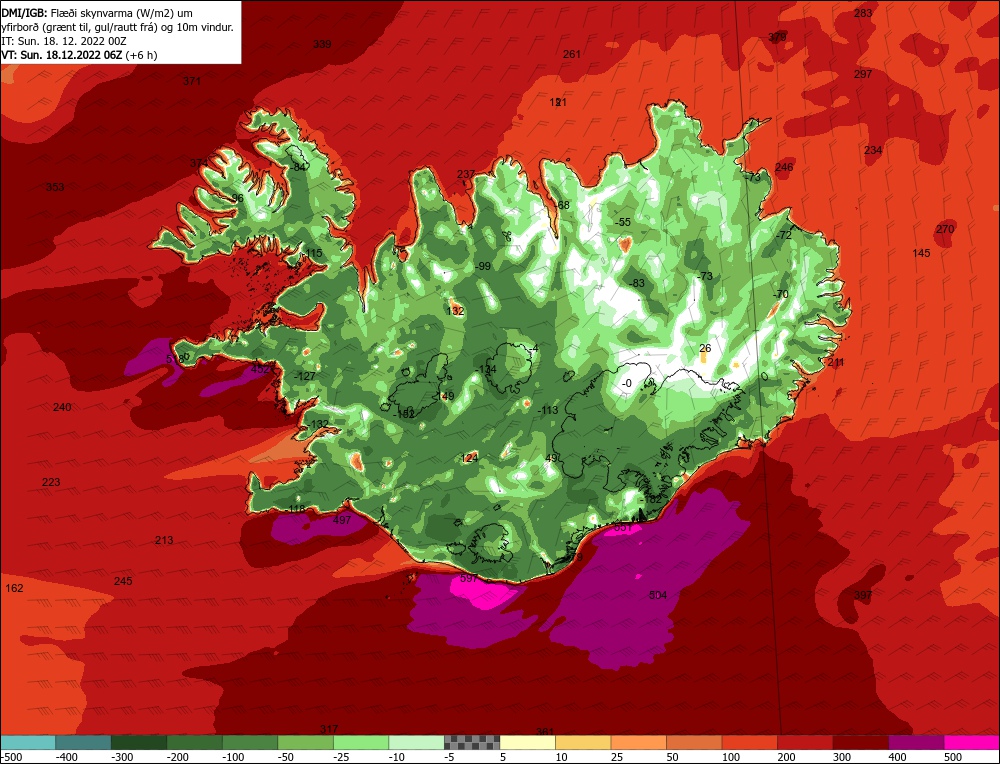Select the 504 value in the purple area
The width and height of the screenshot is (1000, 764).
tap(658, 595)
